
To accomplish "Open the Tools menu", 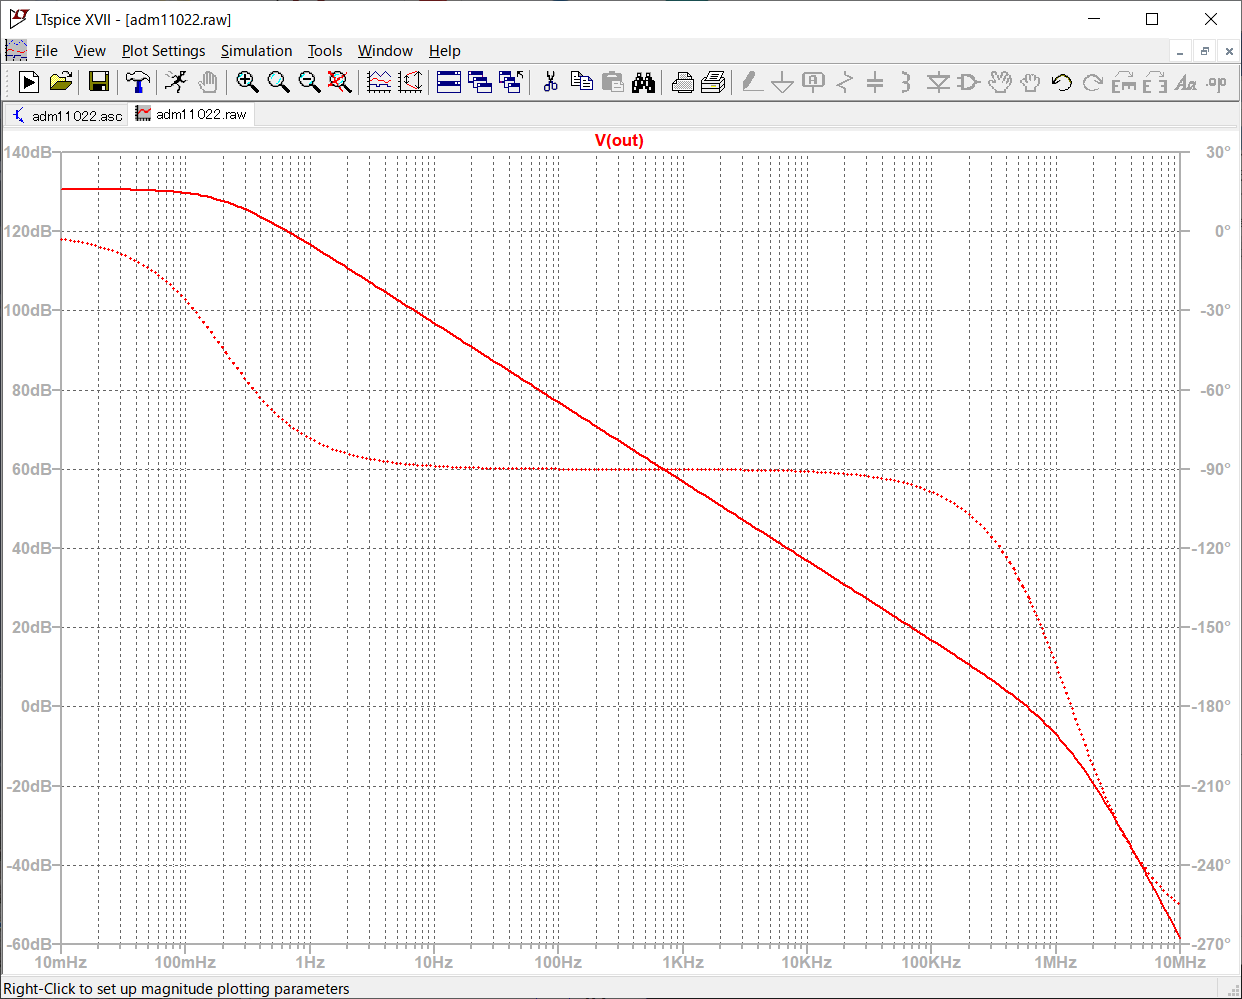I will point(325,51).
